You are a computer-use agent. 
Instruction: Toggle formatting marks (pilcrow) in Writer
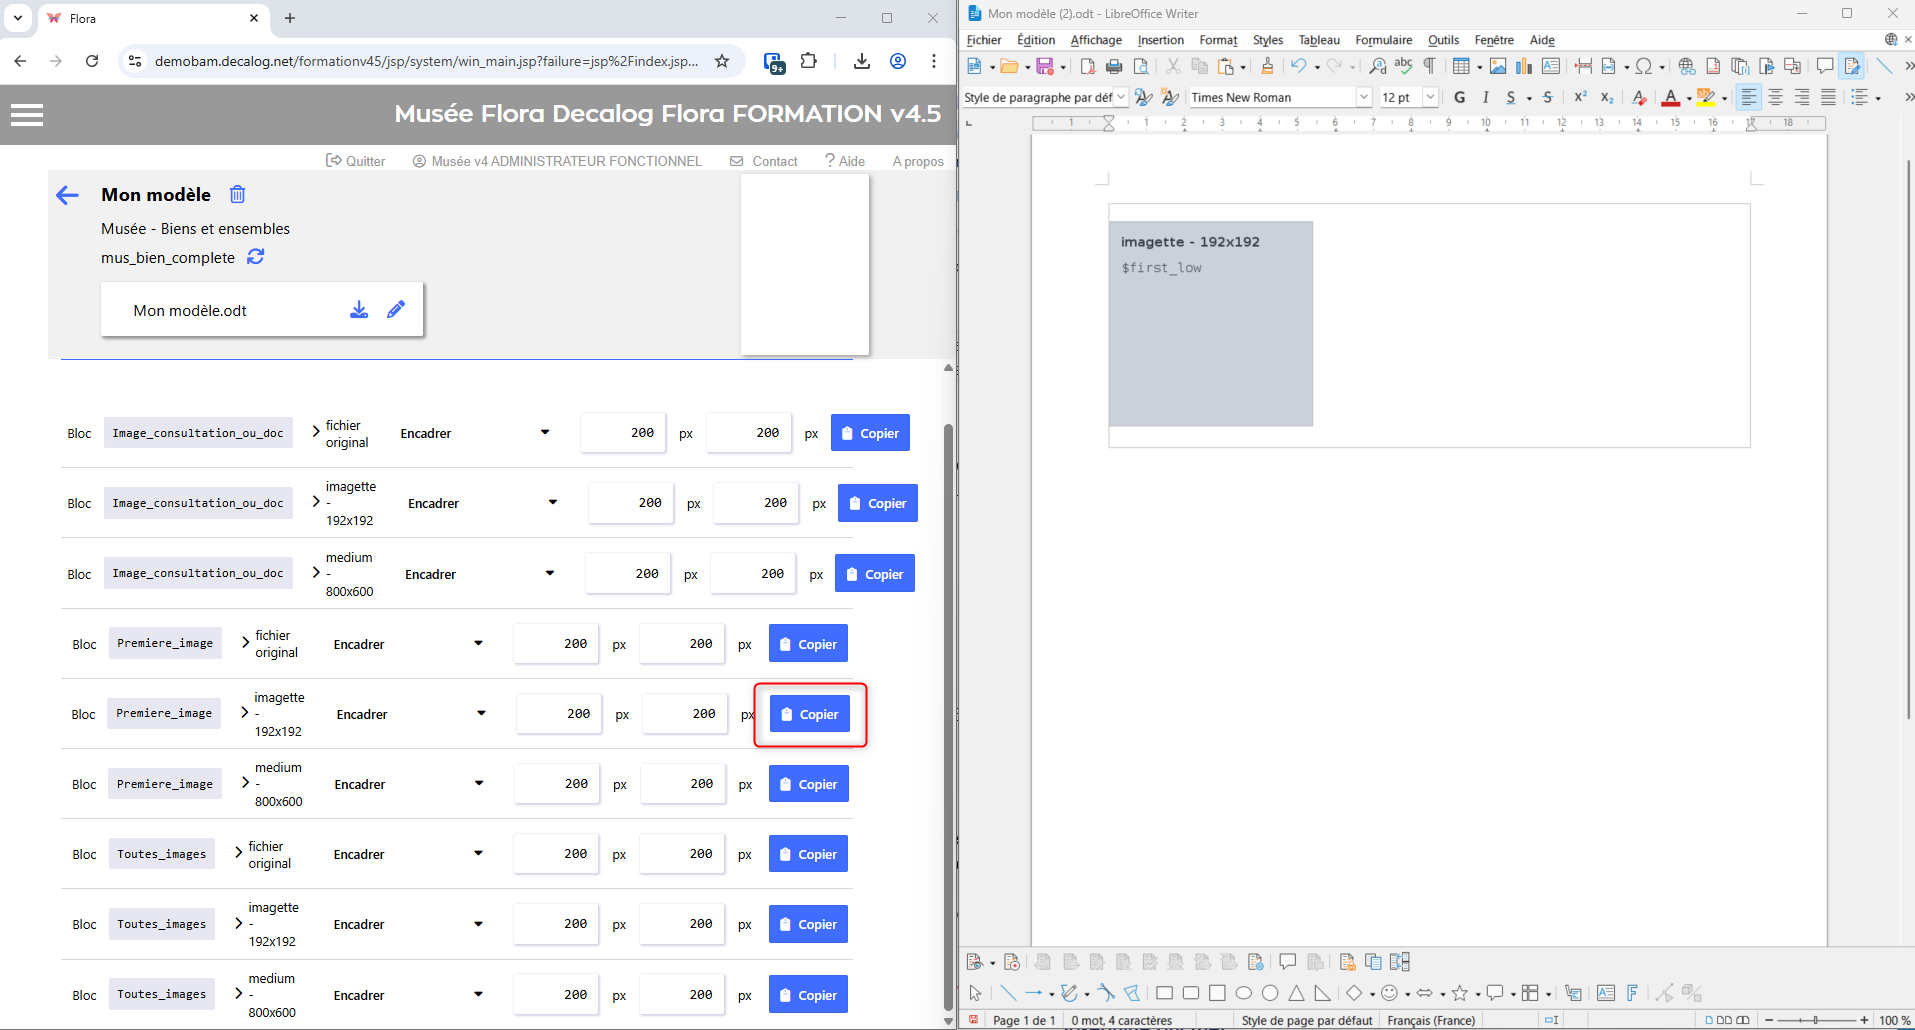pos(1430,67)
